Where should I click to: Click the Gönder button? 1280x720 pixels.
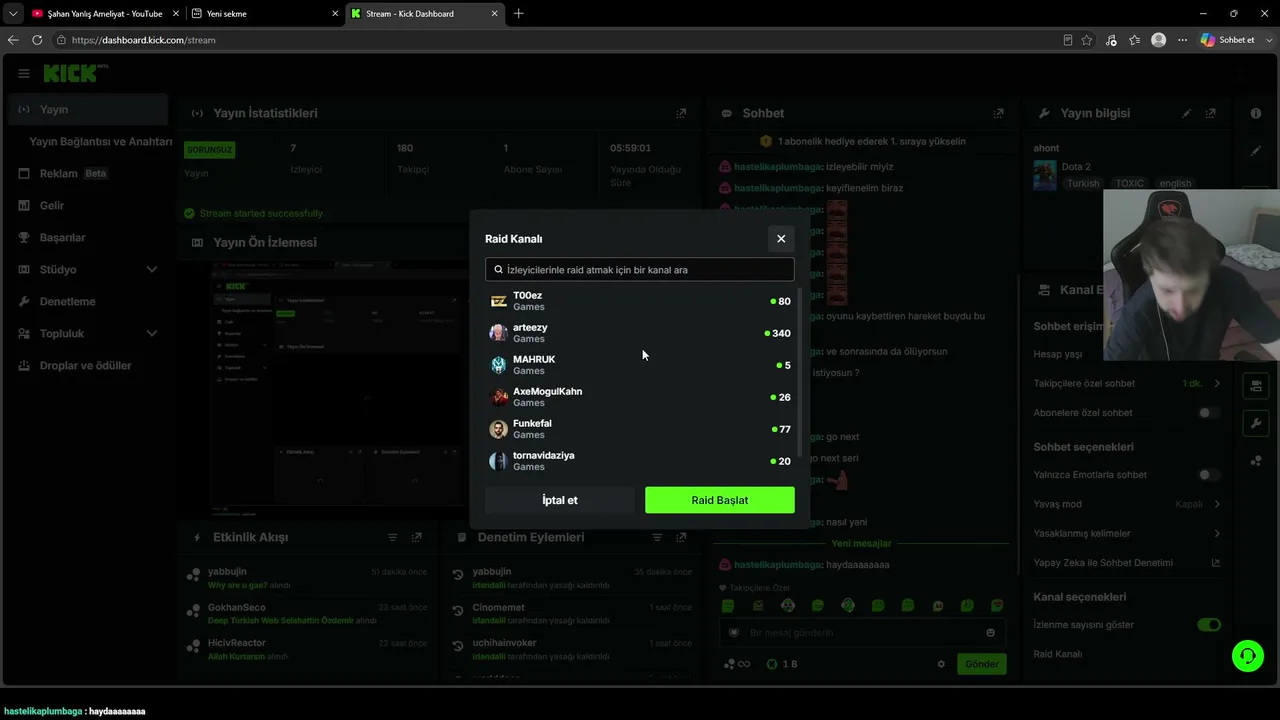pyautogui.click(x=982, y=664)
